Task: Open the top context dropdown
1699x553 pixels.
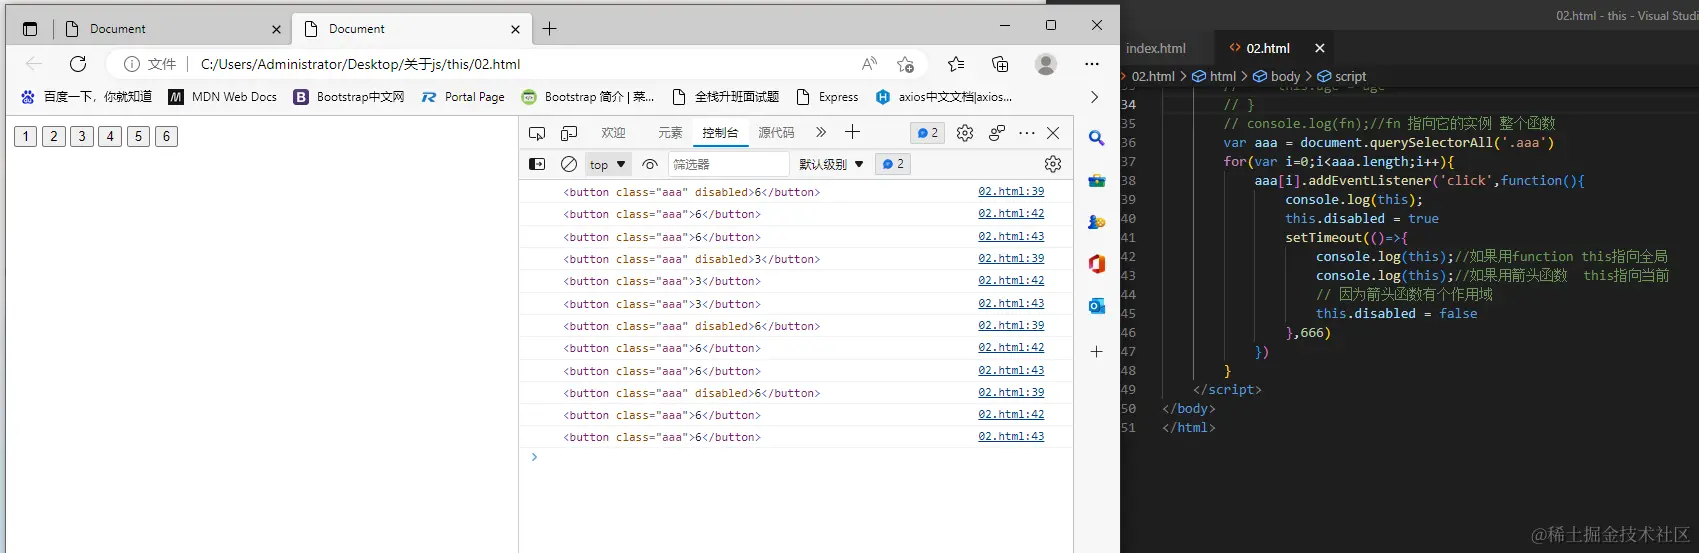Action: (608, 164)
